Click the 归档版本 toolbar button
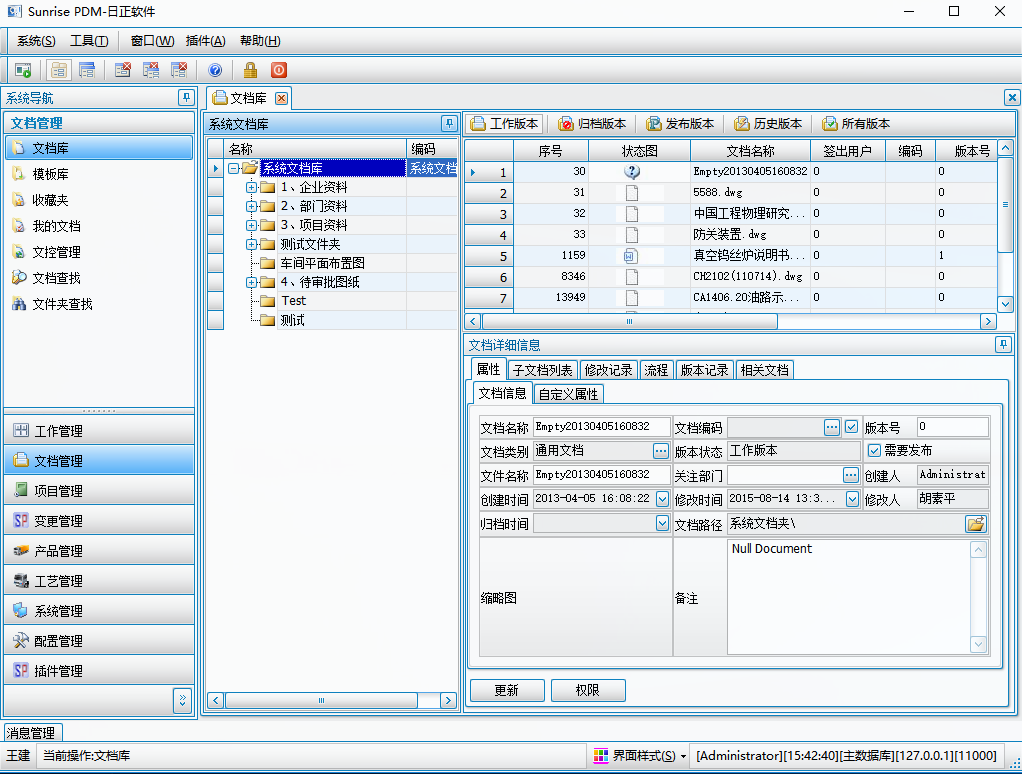The image size is (1022, 774). [592, 124]
